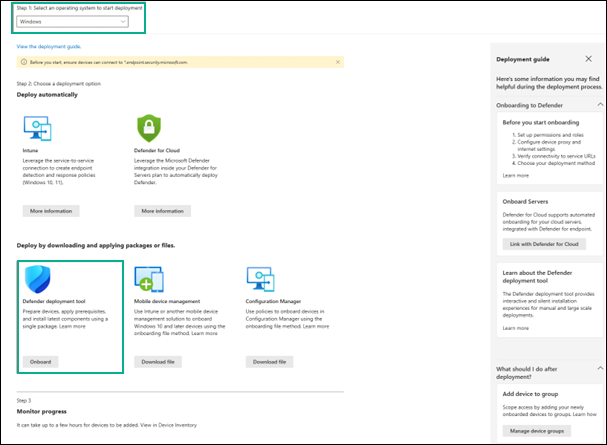Click the Intune deployment icon
607x445 pixels.
click(x=37, y=128)
